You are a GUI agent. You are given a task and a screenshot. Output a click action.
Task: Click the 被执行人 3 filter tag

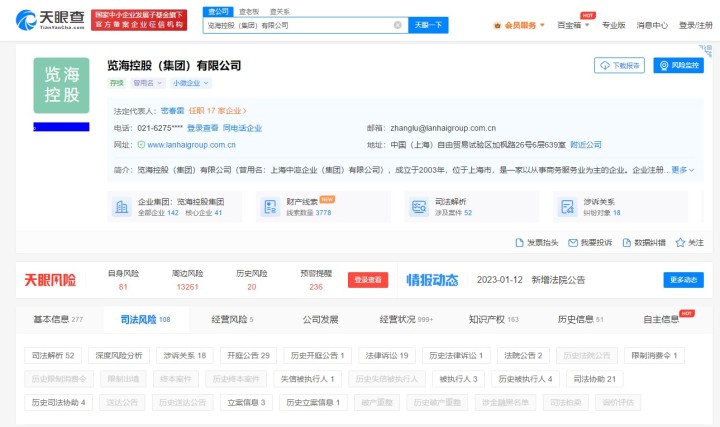pos(458,379)
